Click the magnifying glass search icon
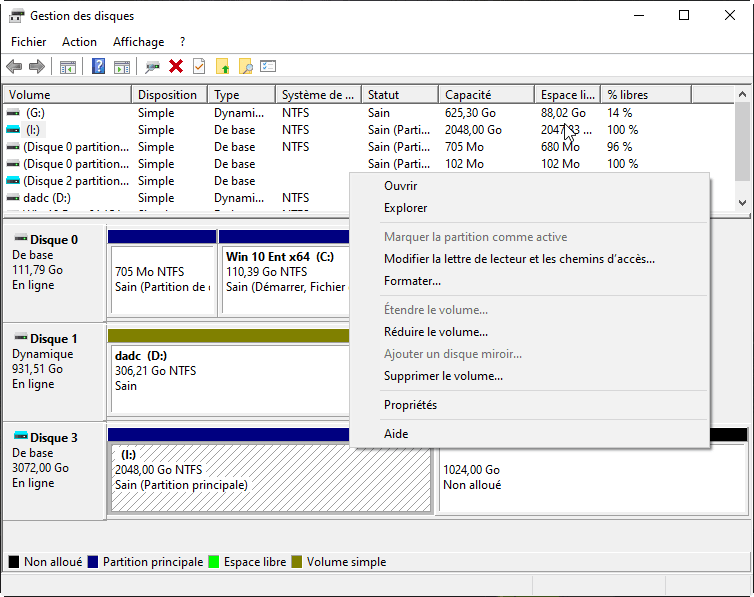Screen dimensions: 754x597 click(245, 67)
